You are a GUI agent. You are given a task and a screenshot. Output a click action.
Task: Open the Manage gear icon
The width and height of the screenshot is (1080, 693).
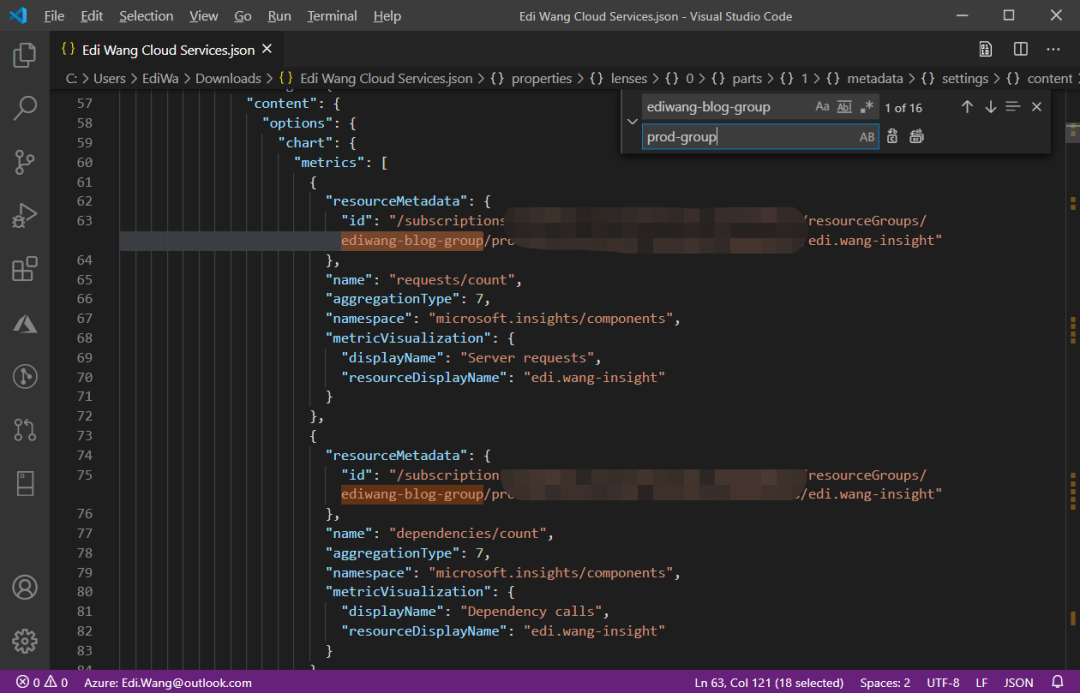pyautogui.click(x=25, y=641)
